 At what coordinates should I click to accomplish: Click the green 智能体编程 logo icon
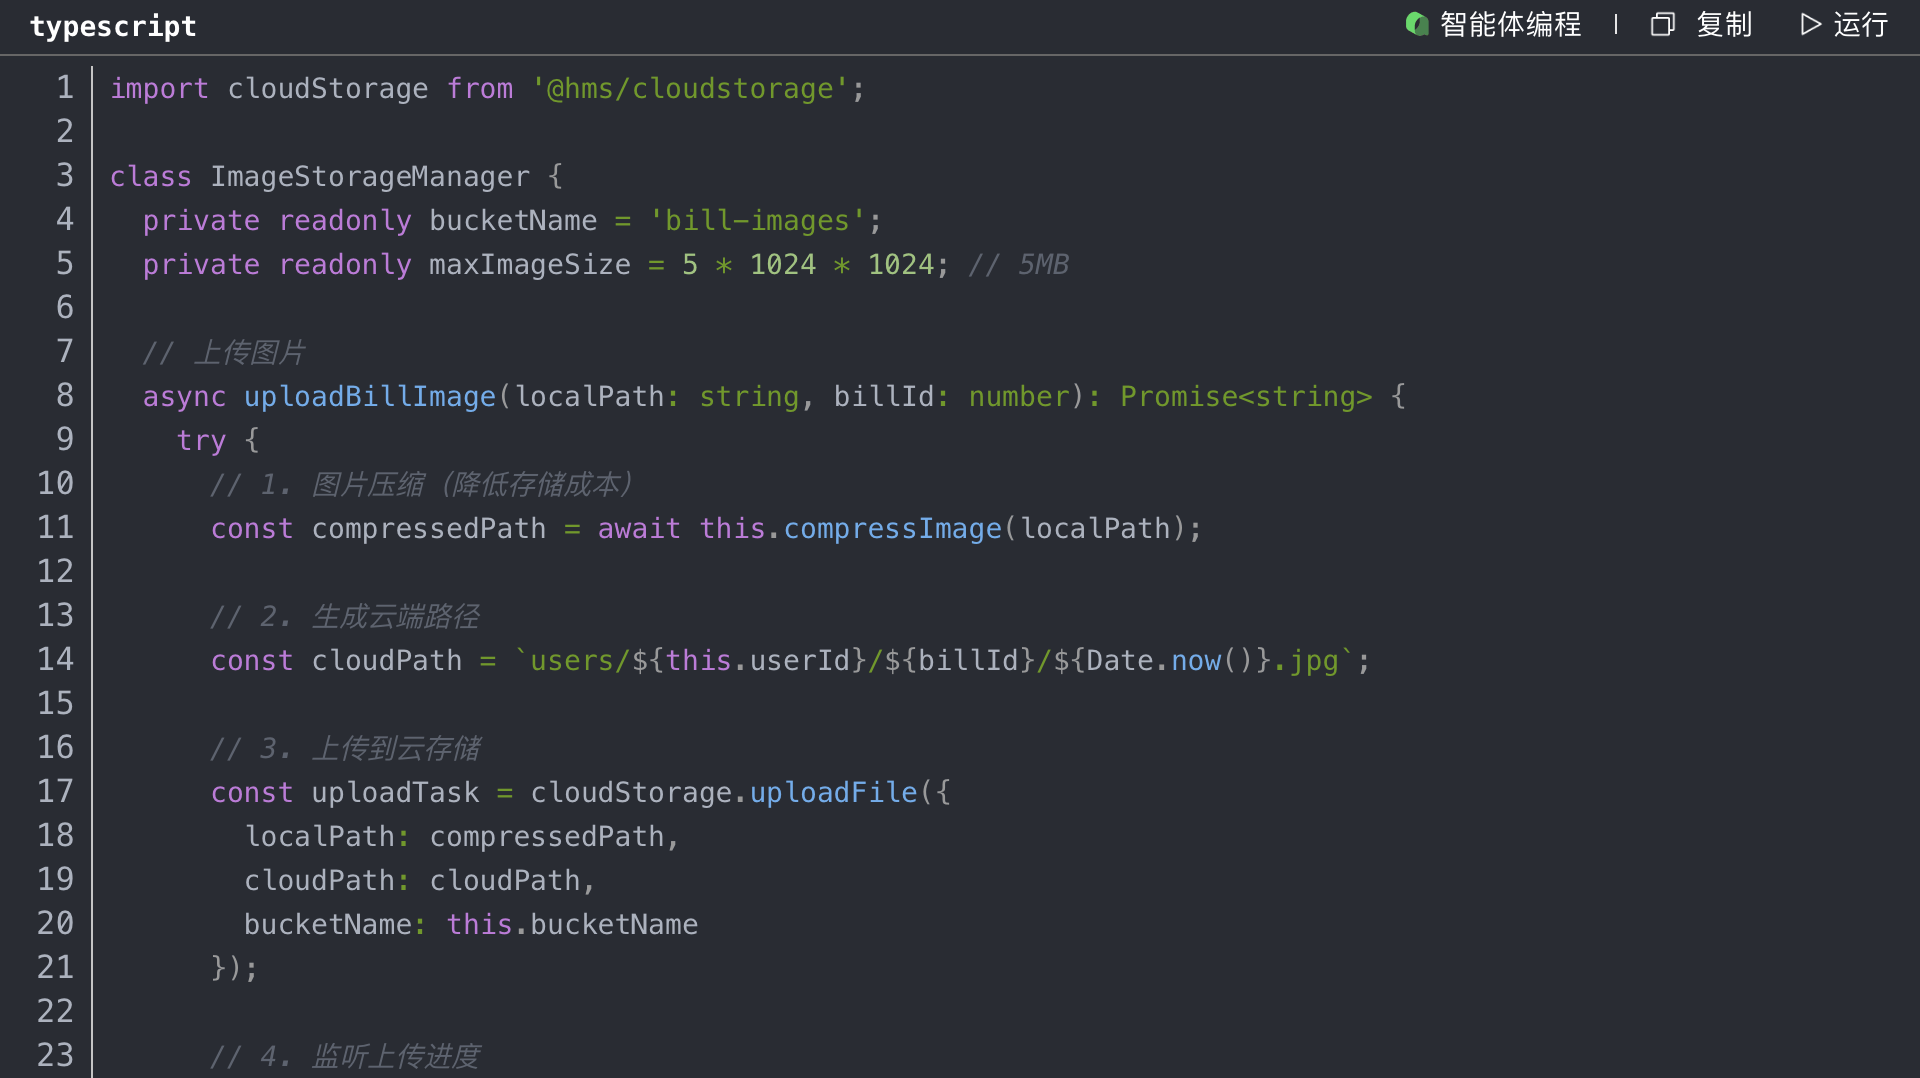tap(1416, 24)
